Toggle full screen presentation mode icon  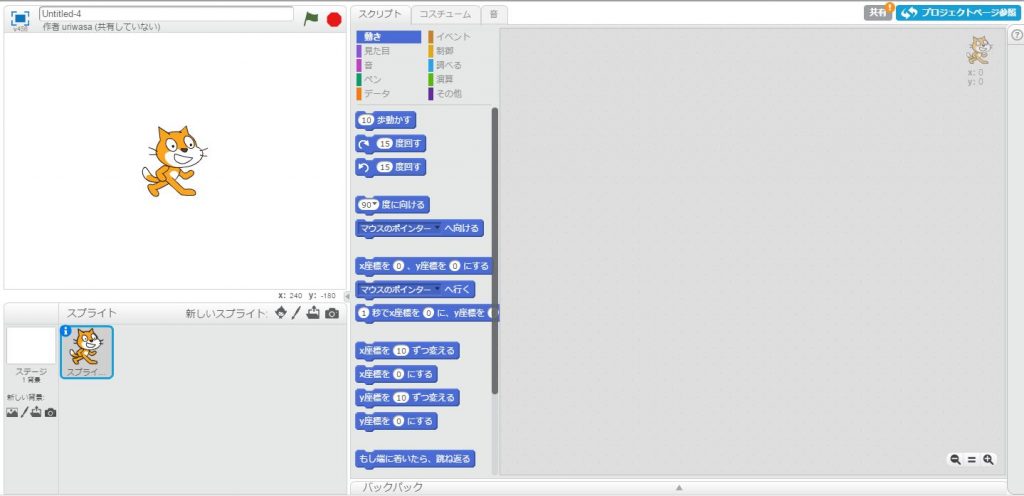pyautogui.click(x=20, y=18)
